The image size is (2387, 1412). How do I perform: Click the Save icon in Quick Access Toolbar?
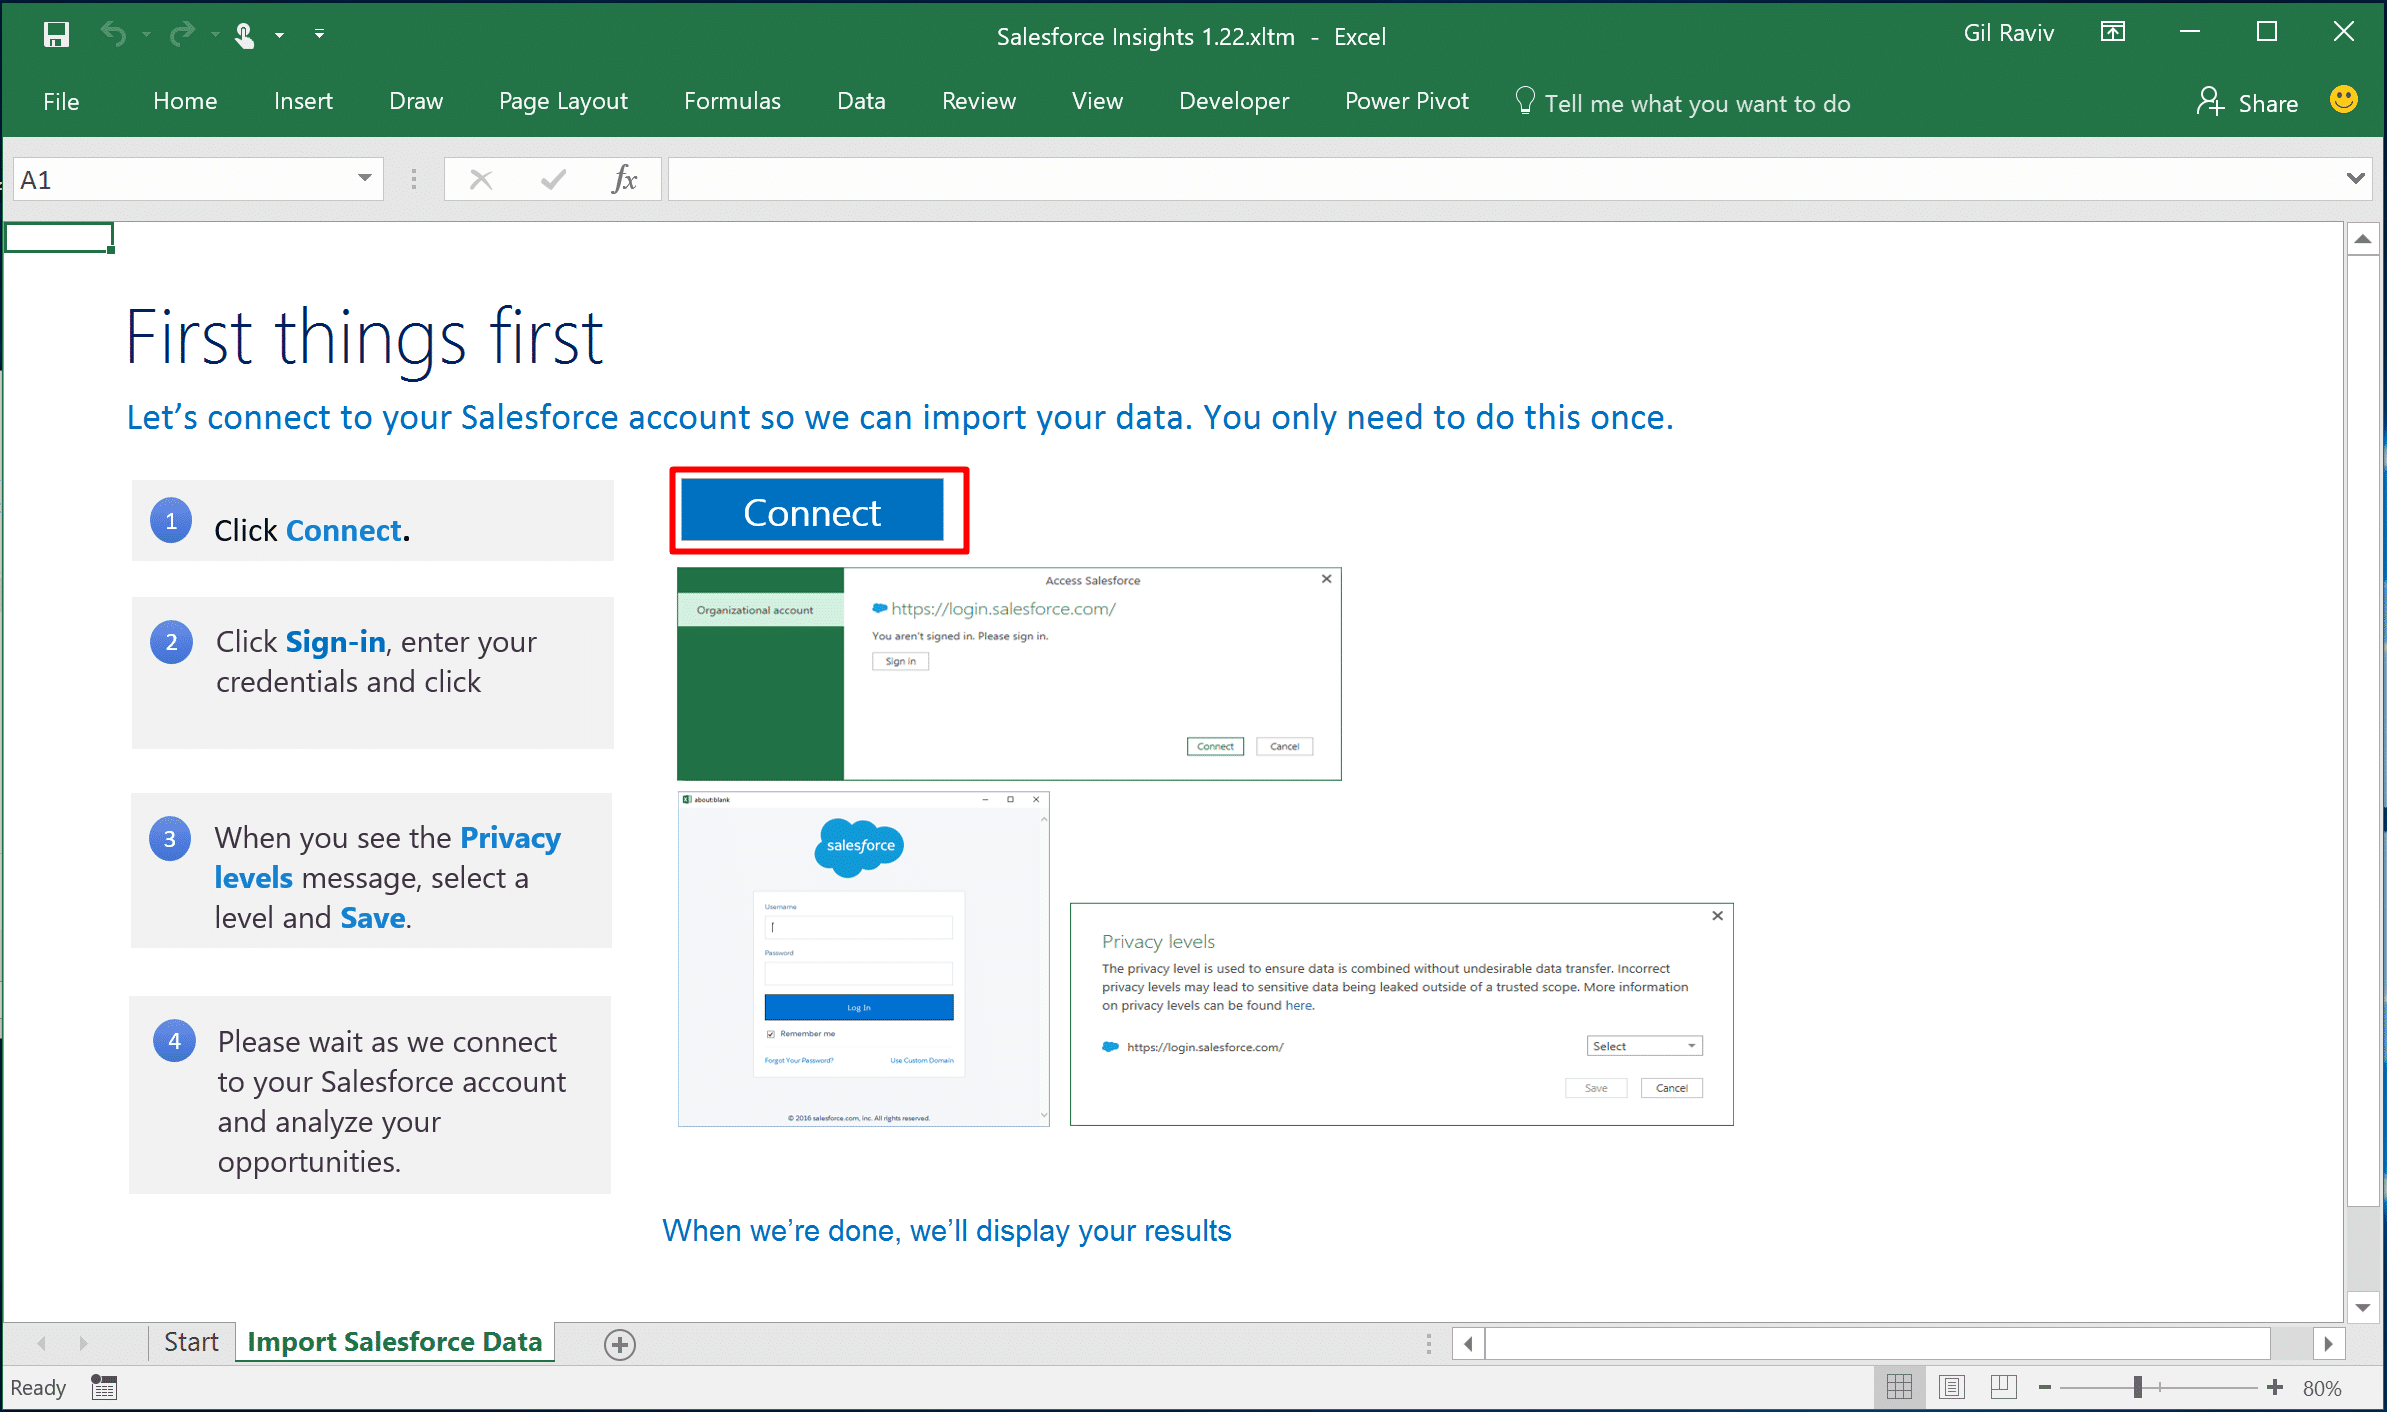[56, 35]
